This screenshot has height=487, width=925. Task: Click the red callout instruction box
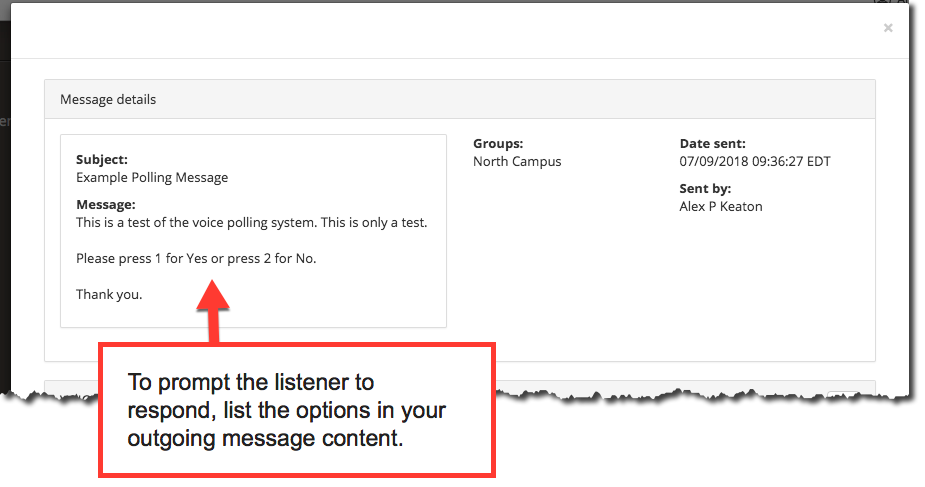pyautogui.click(x=297, y=410)
